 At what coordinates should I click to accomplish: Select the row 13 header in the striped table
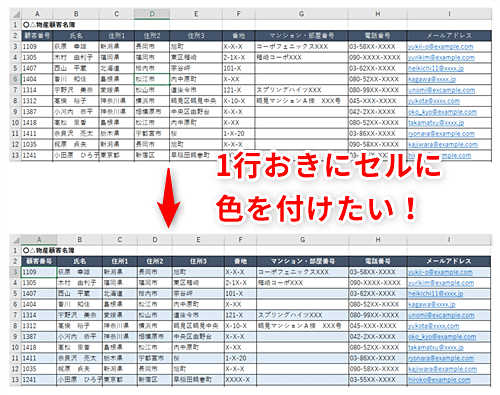pyautogui.click(x=15, y=380)
